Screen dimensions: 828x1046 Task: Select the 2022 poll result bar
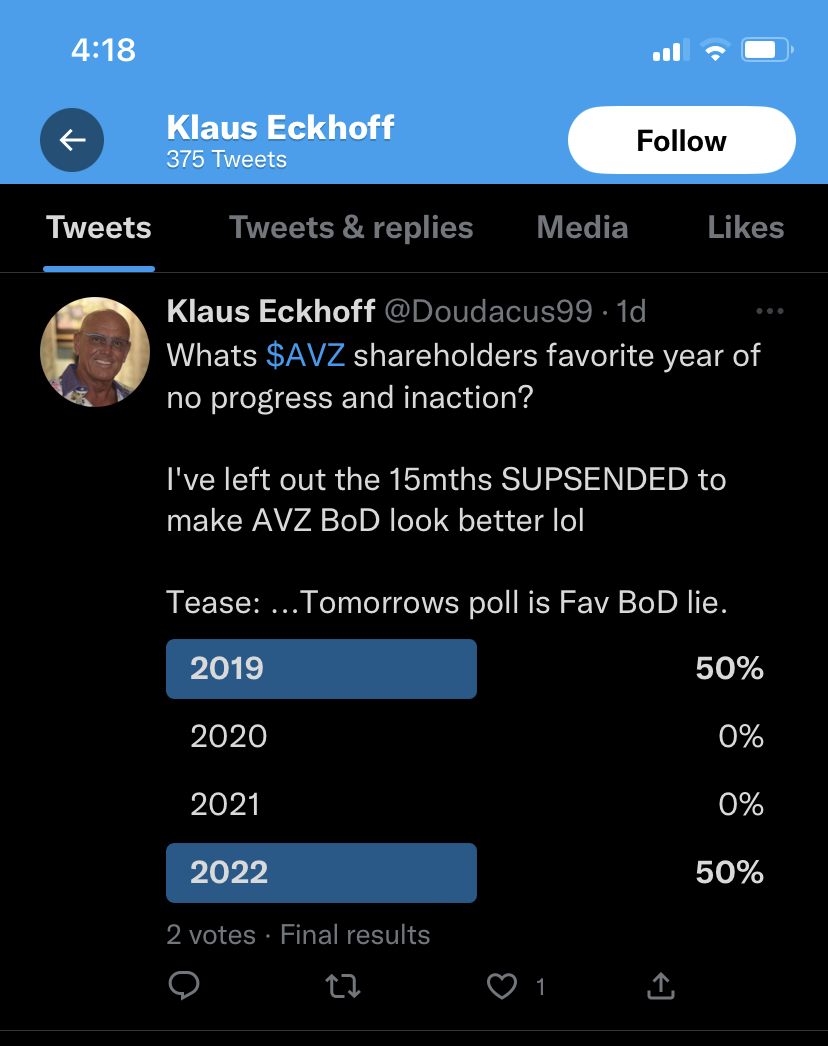tap(321, 873)
